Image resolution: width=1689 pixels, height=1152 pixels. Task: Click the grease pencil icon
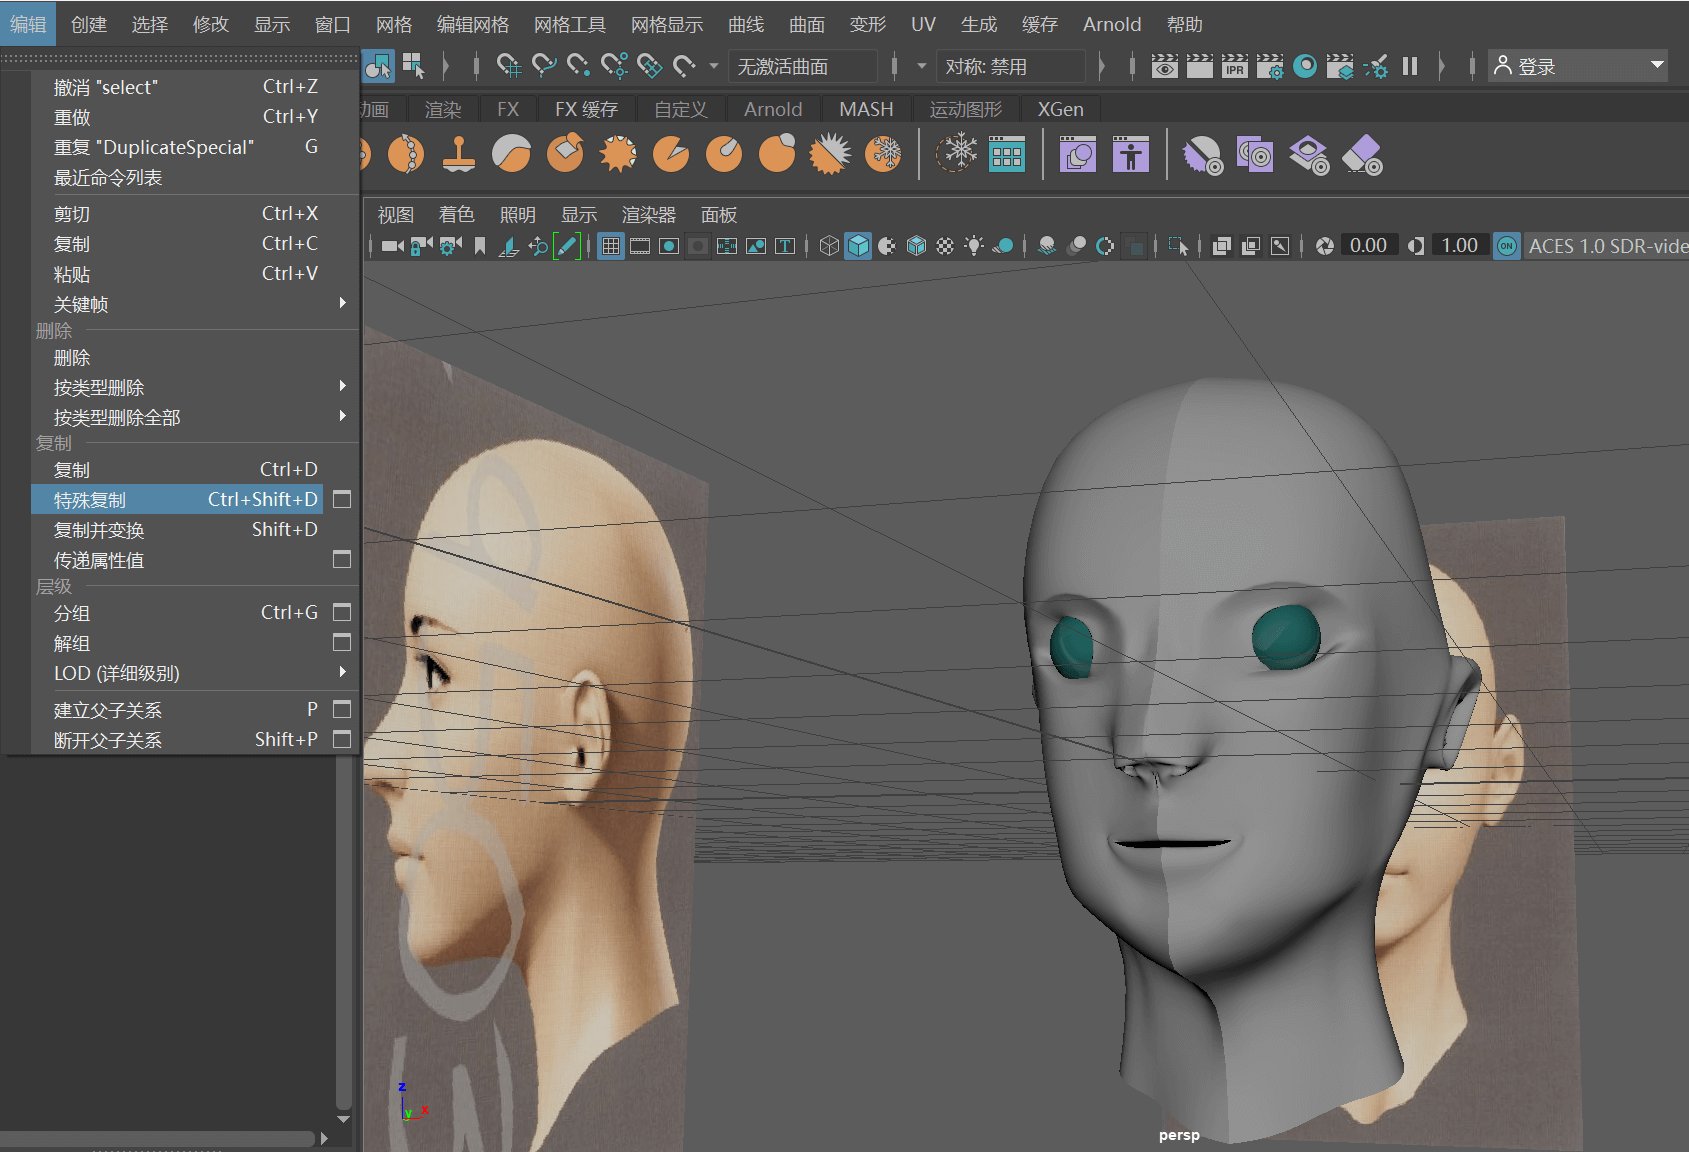coord(566,246)
